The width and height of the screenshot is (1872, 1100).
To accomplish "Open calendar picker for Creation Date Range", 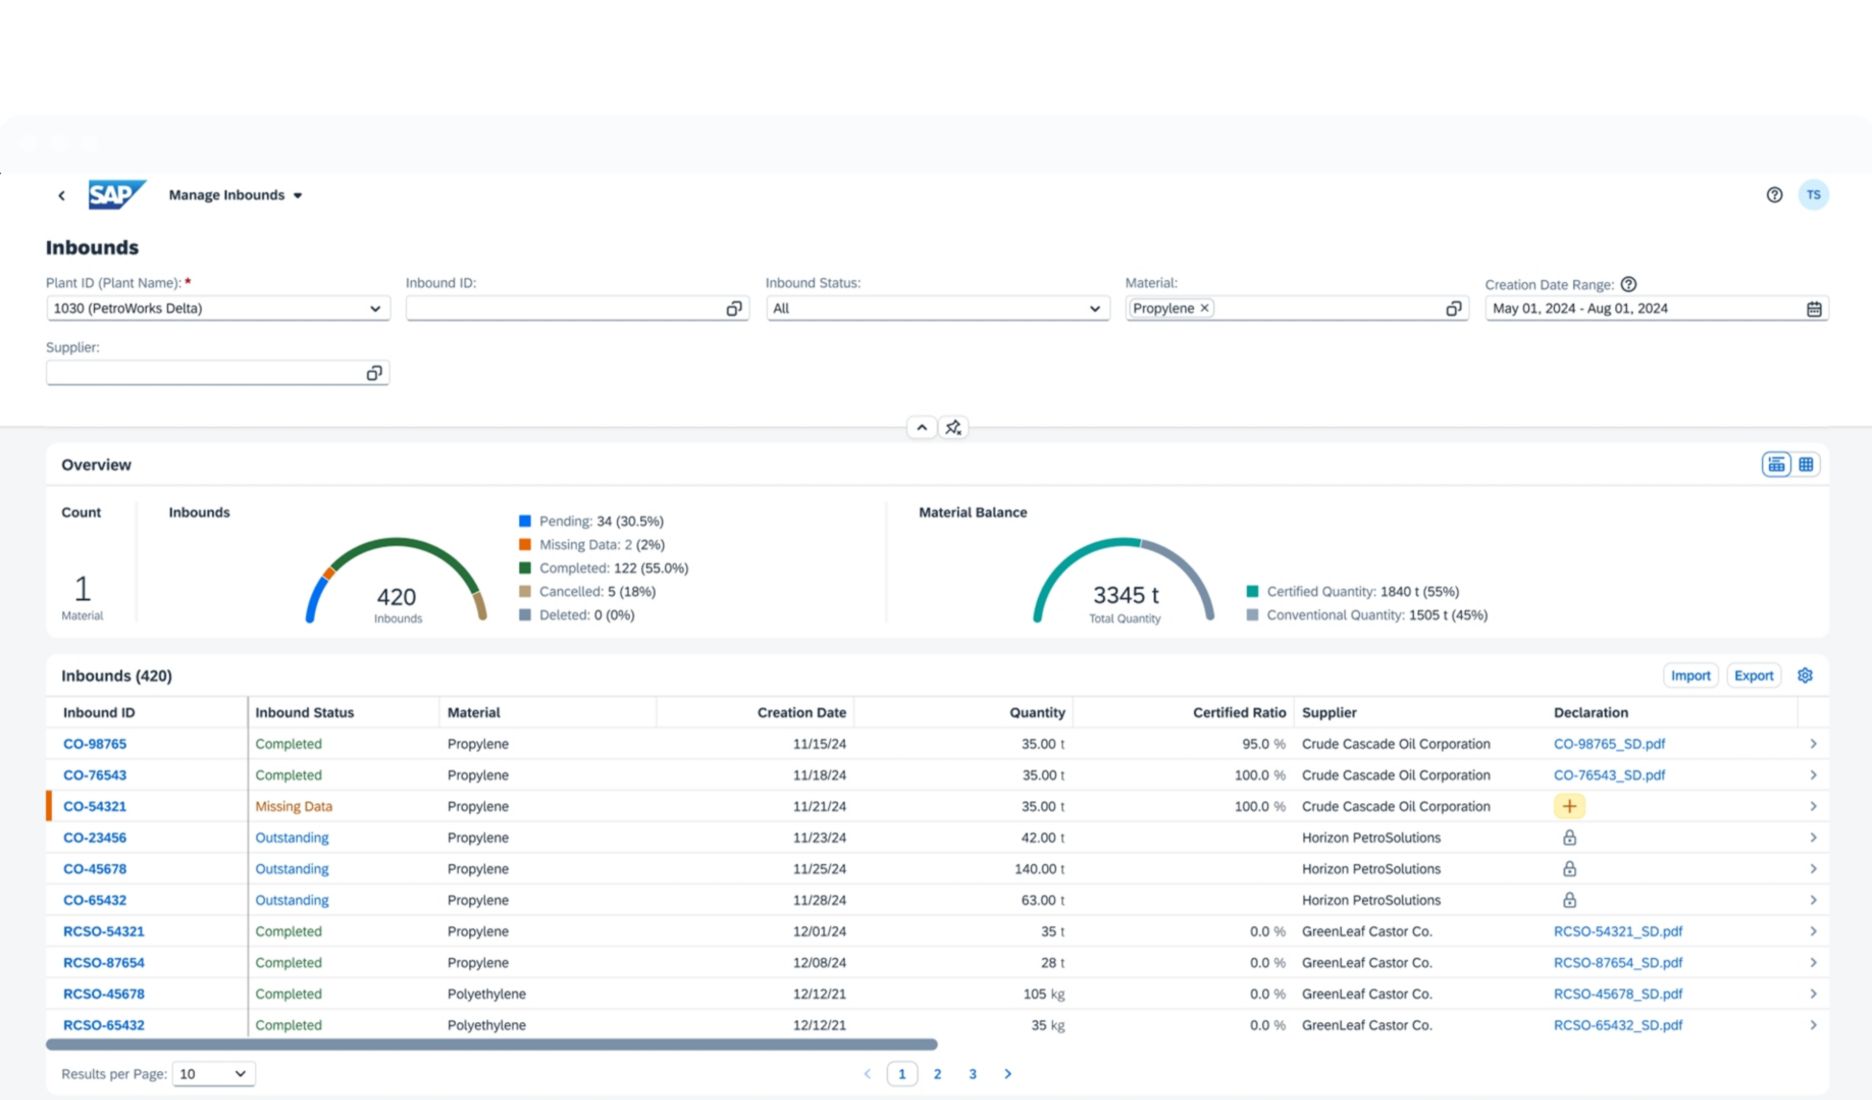I will coord(1814,309).
